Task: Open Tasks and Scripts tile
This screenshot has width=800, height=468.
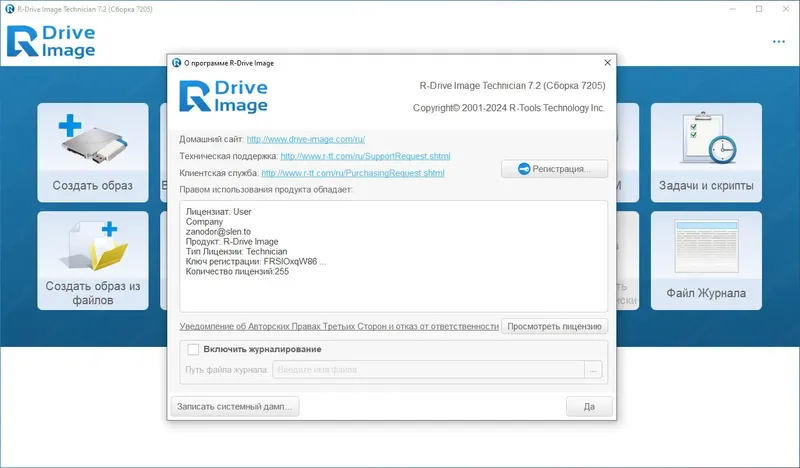Action: [706, 153]
